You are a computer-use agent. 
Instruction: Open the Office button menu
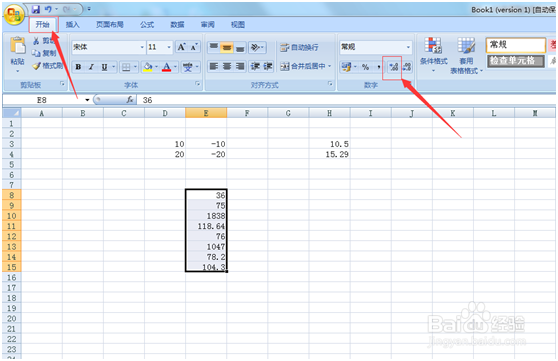14,15
